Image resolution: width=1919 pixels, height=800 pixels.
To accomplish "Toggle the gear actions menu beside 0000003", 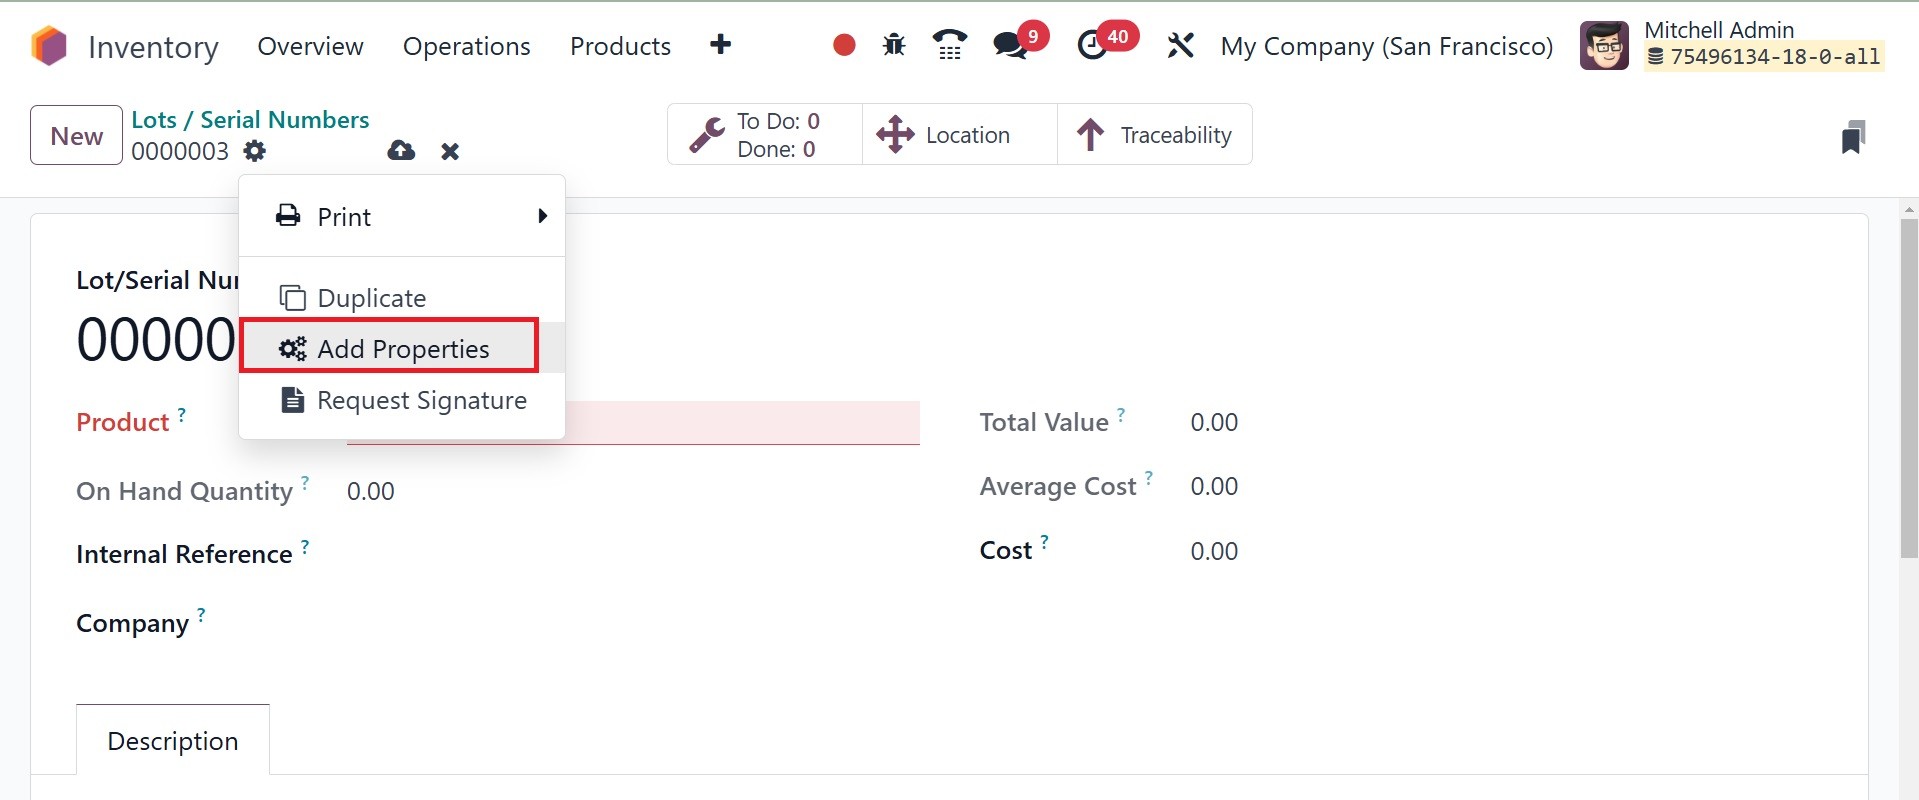I will [255, 151].
